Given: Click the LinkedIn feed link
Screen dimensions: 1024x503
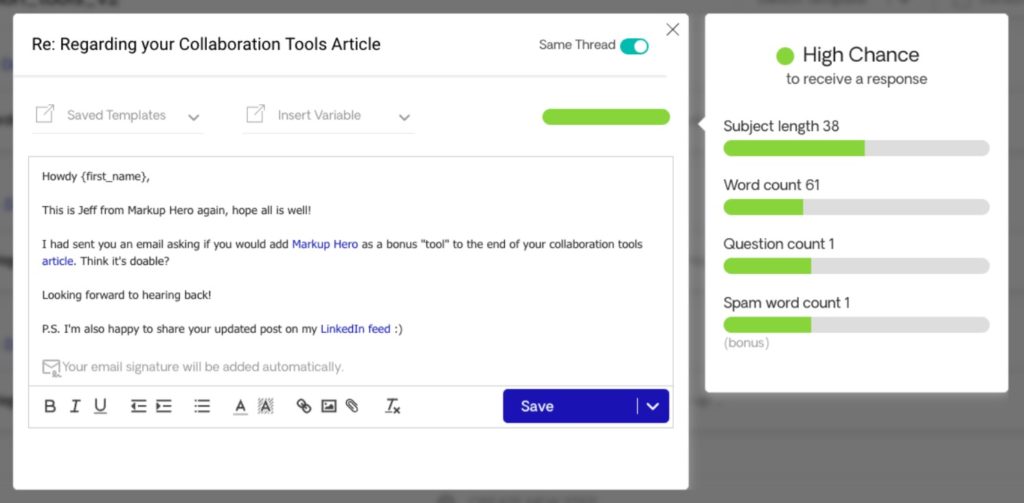Looking at the screenshot, I should point(355,329).
